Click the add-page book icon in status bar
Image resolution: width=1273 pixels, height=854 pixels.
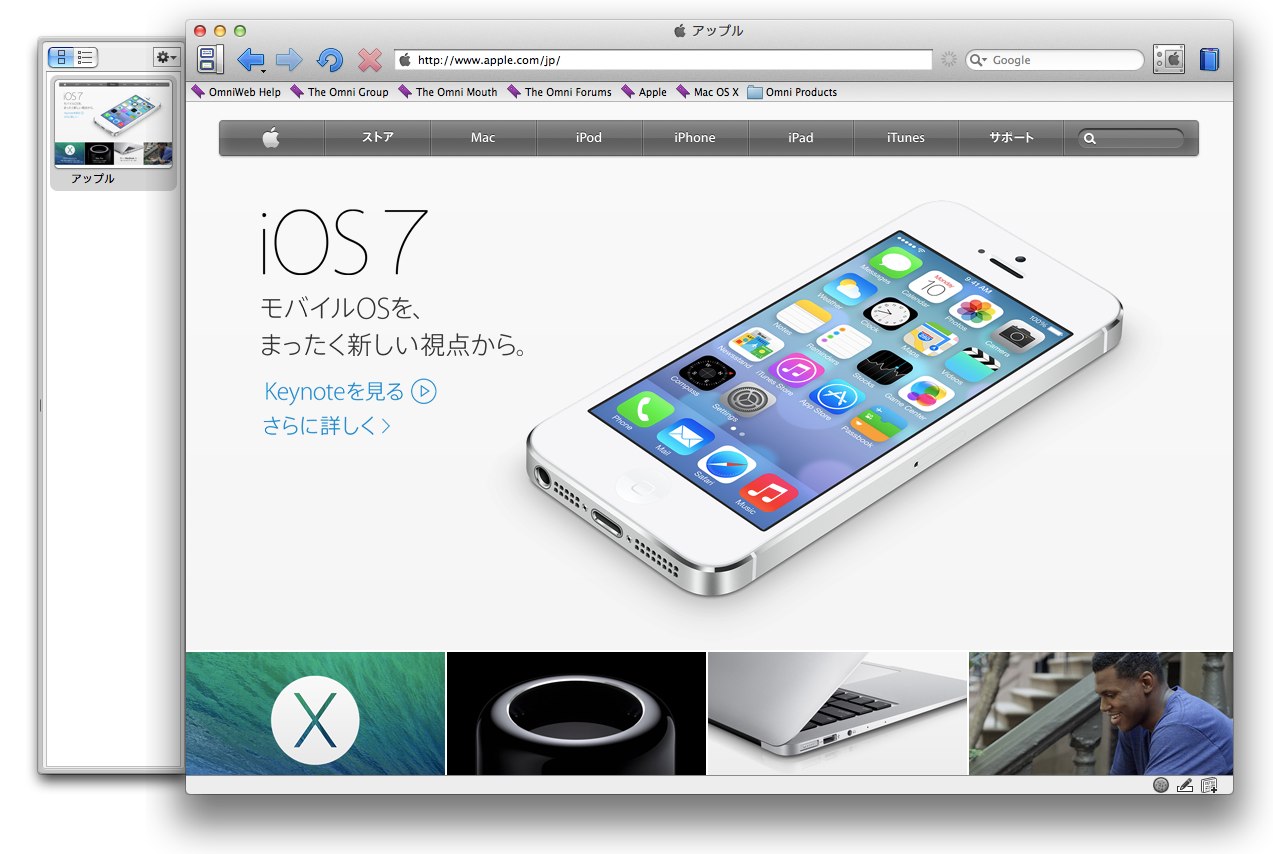pos(1209,785)
